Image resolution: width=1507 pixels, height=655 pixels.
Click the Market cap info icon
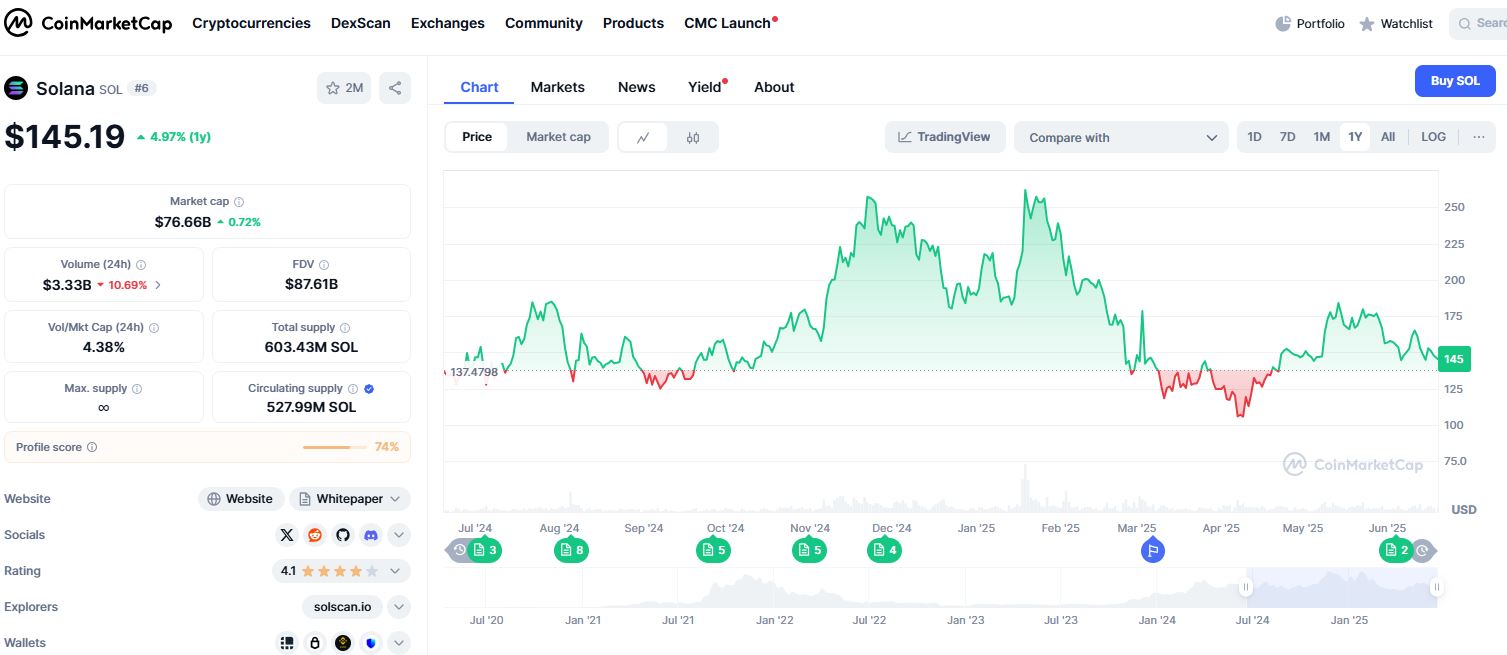coord(239,202)
